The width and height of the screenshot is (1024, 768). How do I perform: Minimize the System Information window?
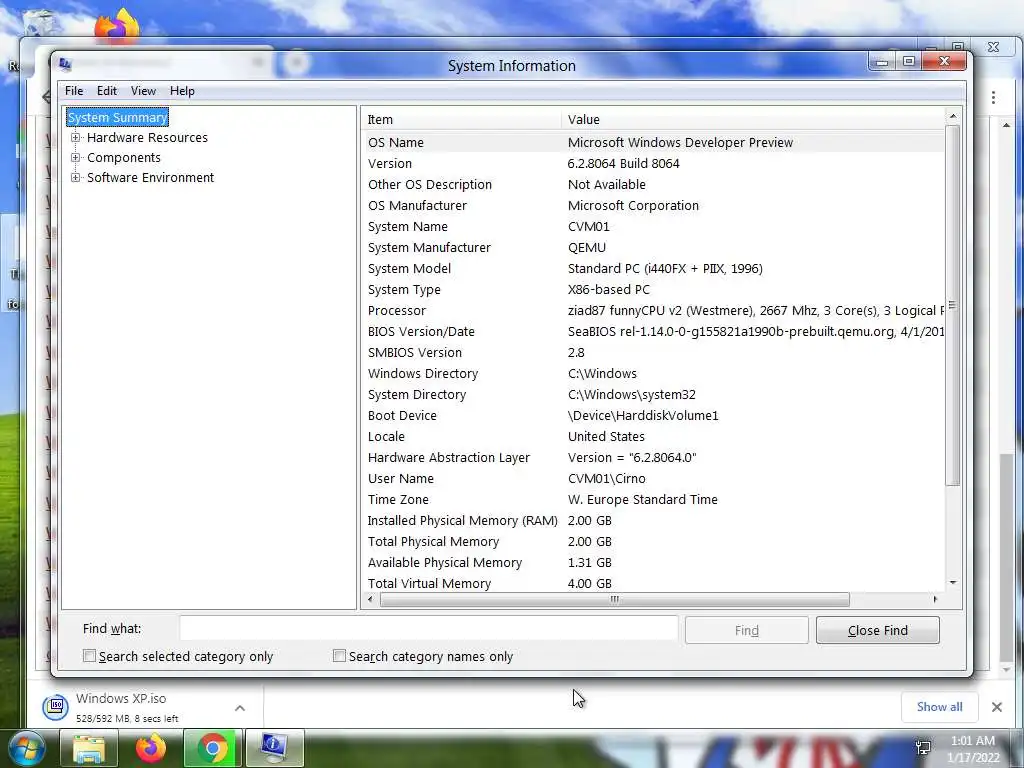click(882, 61)
